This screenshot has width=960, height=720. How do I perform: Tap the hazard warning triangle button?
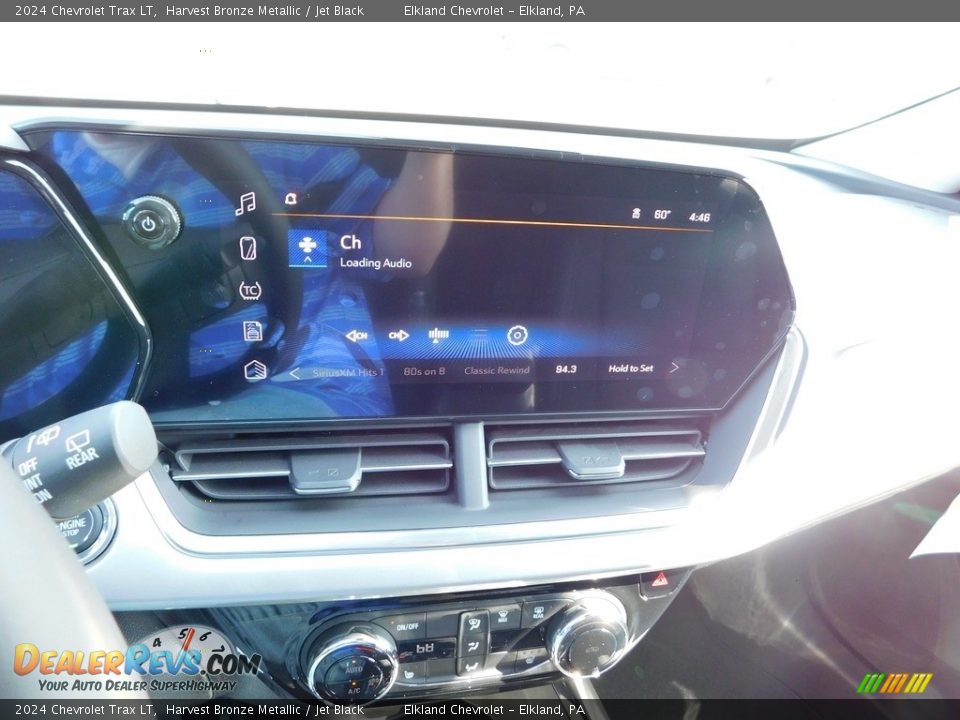point(659,579)
